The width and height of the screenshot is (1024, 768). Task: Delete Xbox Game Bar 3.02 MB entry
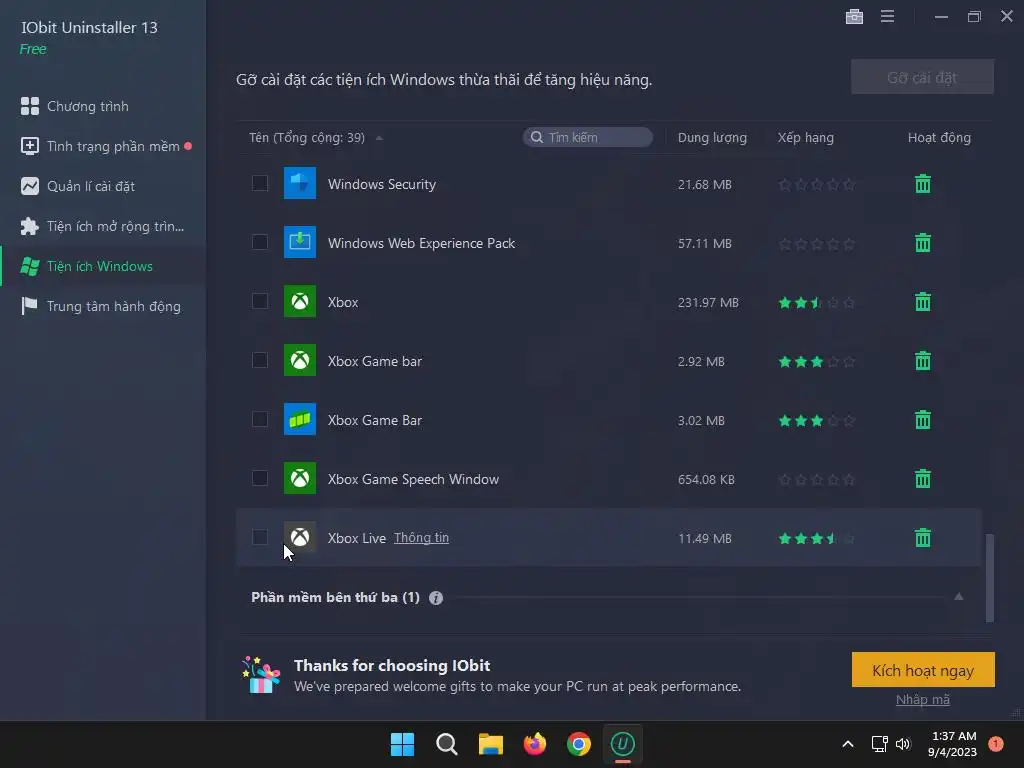point(923,420)
